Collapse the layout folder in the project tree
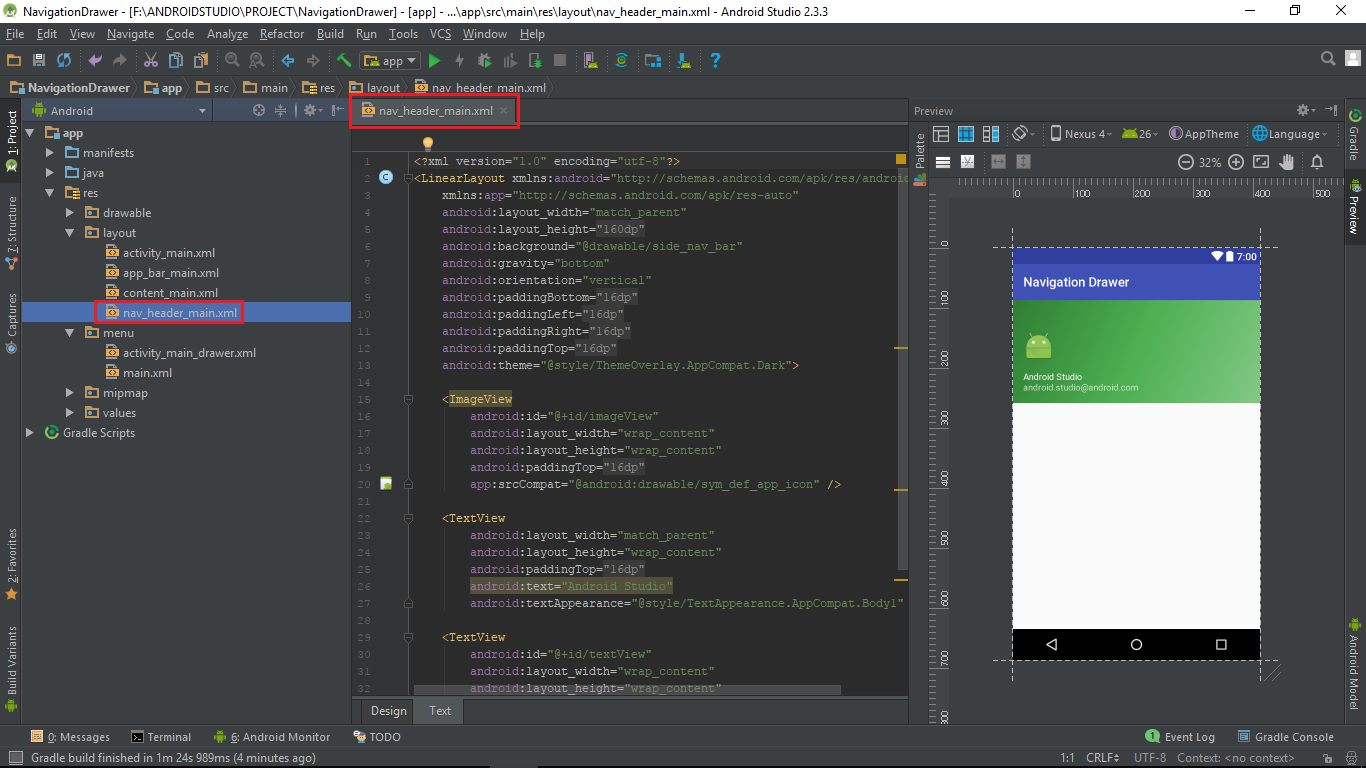Viewport: 1366px width, 768px height. coord(69,232)
